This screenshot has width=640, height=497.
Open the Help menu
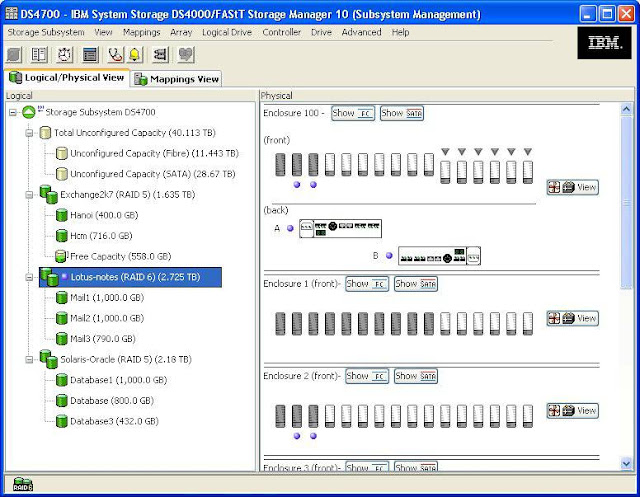click(400, 32)
